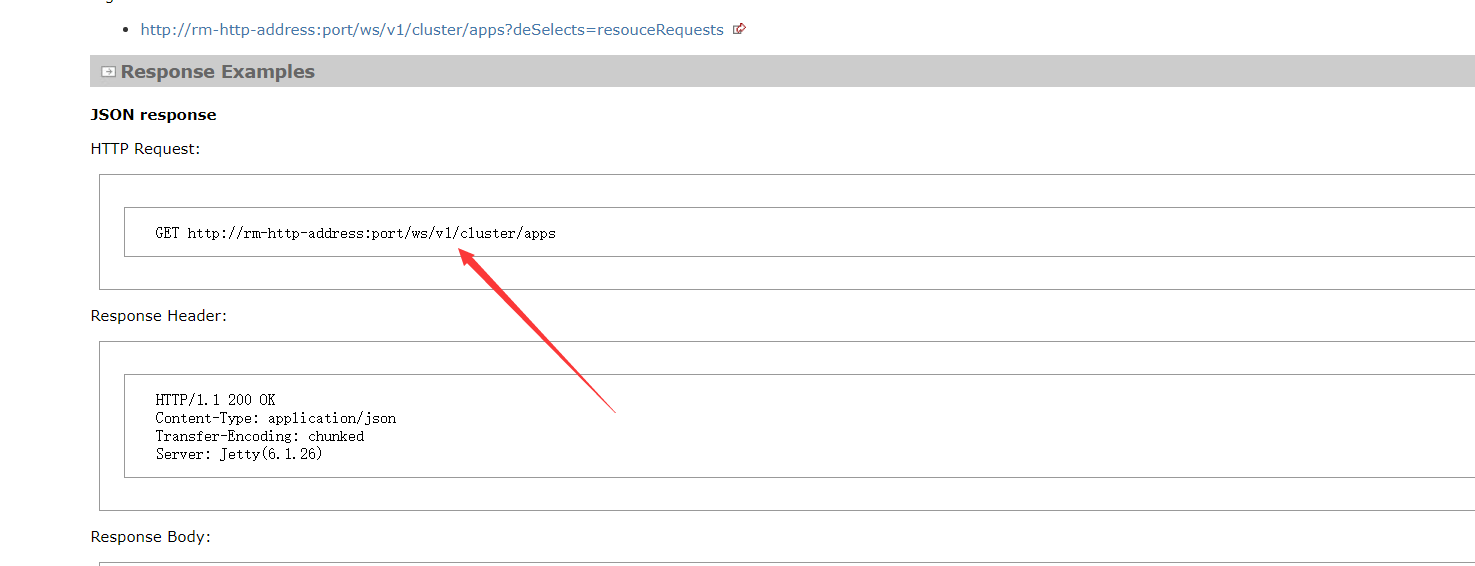
Task: Click the GET http://rm-http-address:port/ws/v1/cluster/apps code line
Action: [355, 233]
